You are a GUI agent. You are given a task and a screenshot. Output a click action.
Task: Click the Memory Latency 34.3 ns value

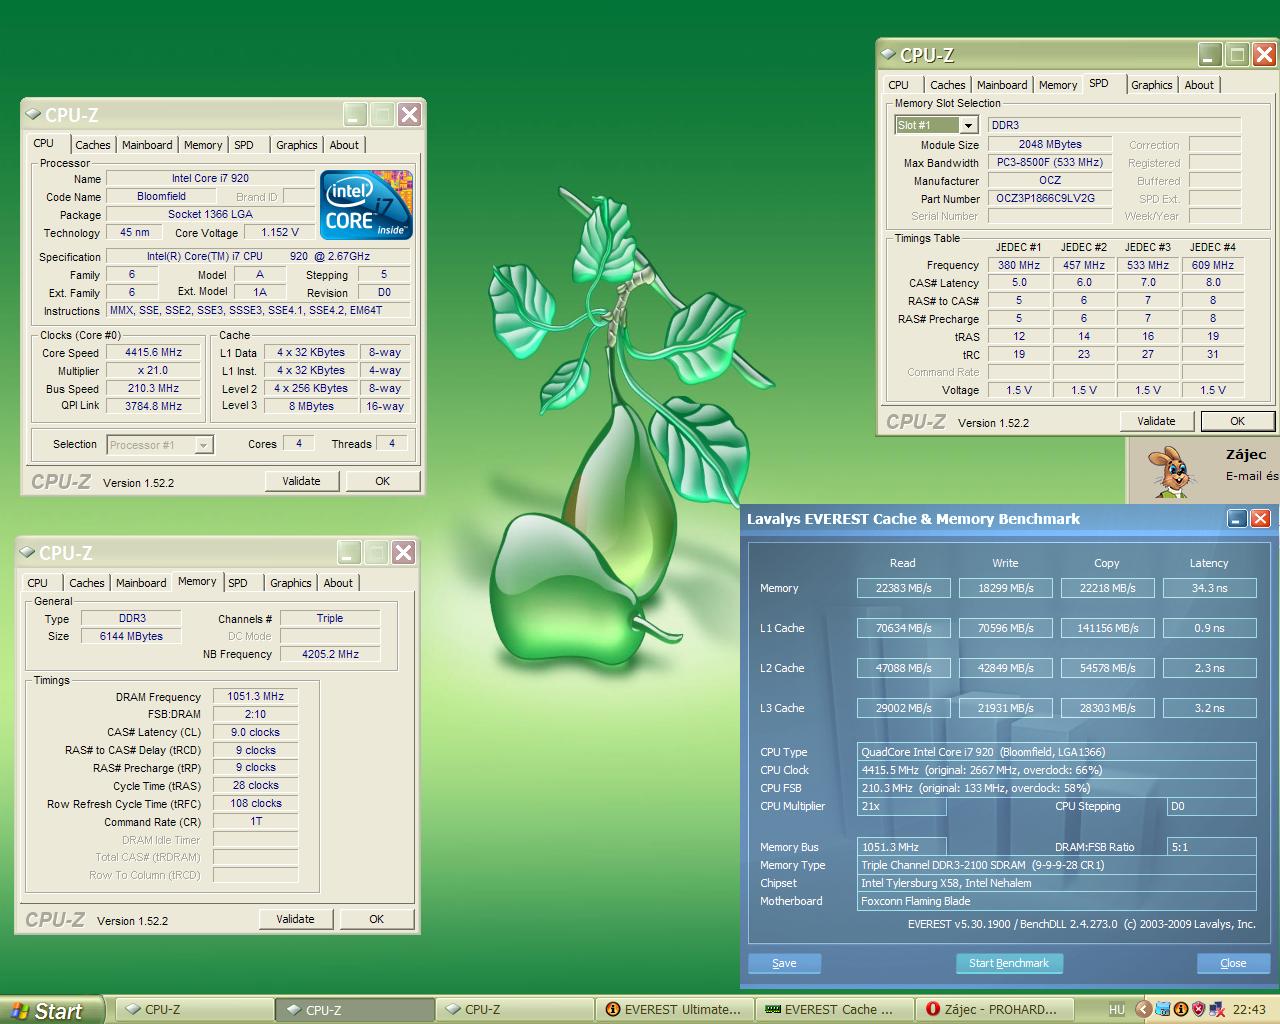coord(1209,588)
